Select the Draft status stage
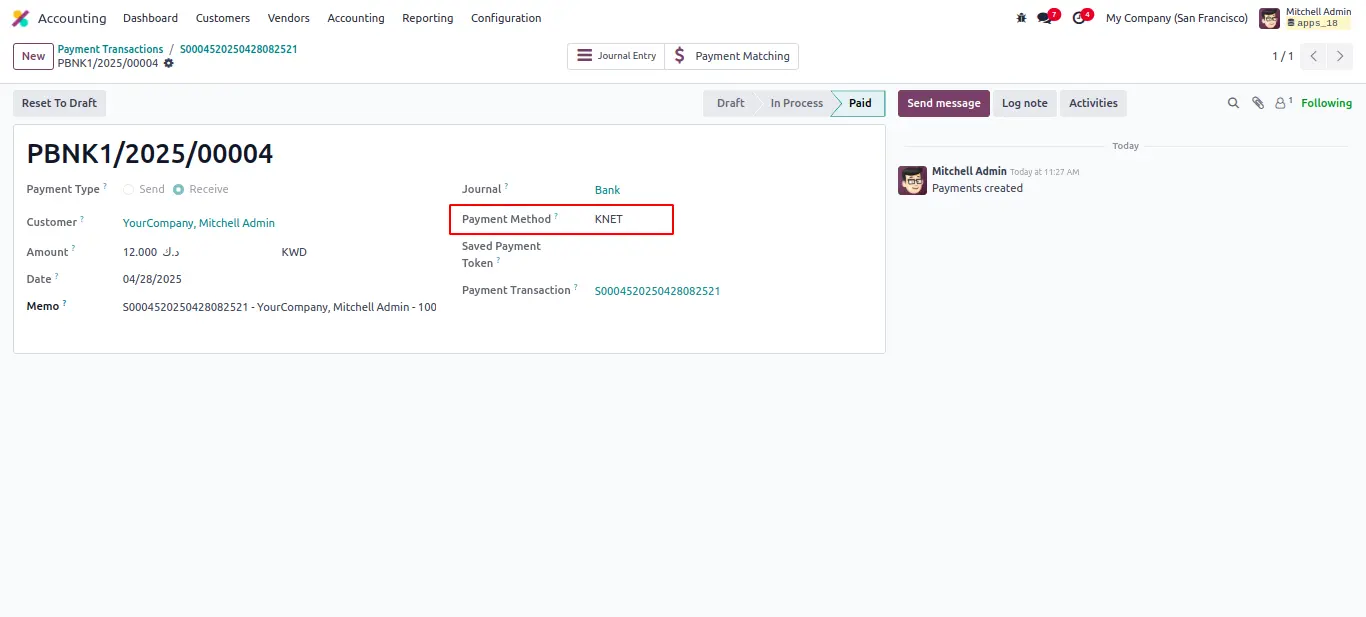Viewport: 1366px width, 617px height. click(730, 103)
